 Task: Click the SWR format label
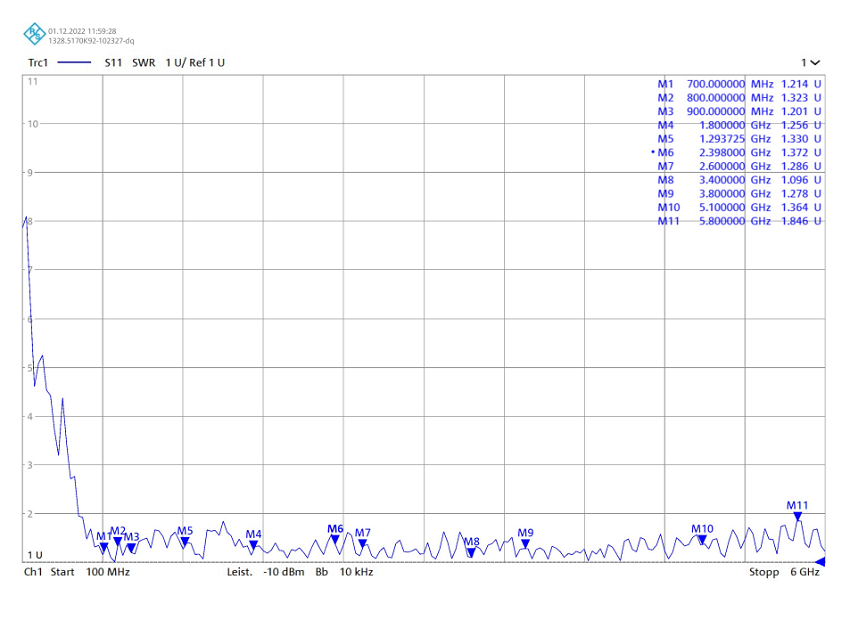pyautogui.click(x=144, y=63)
